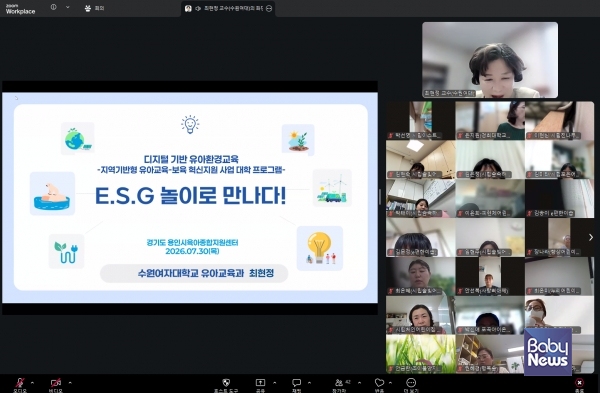Click the polar bear image on slide

(52, 194)
